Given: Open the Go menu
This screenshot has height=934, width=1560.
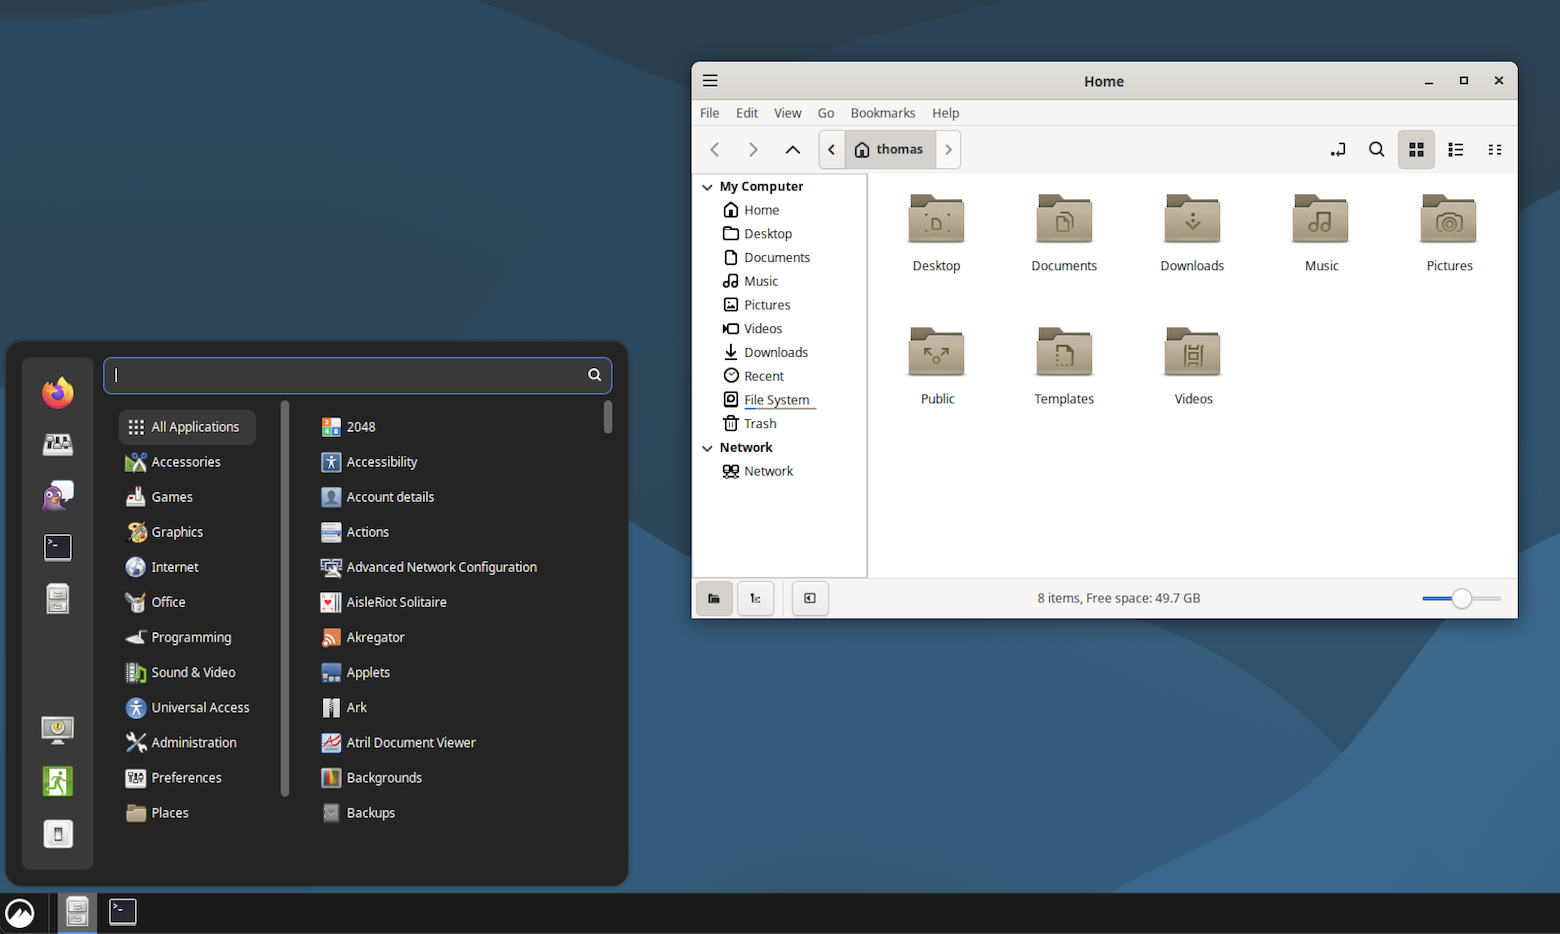Looking at the screenshot, I should [x=825, y=113].
